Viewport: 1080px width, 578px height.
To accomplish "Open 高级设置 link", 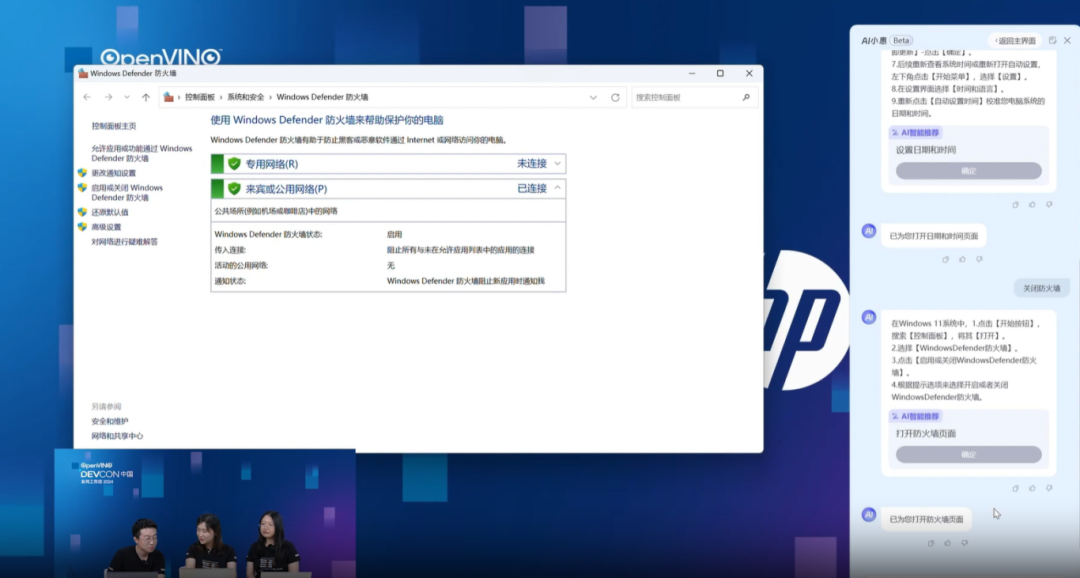I will (x=106, y=227).
